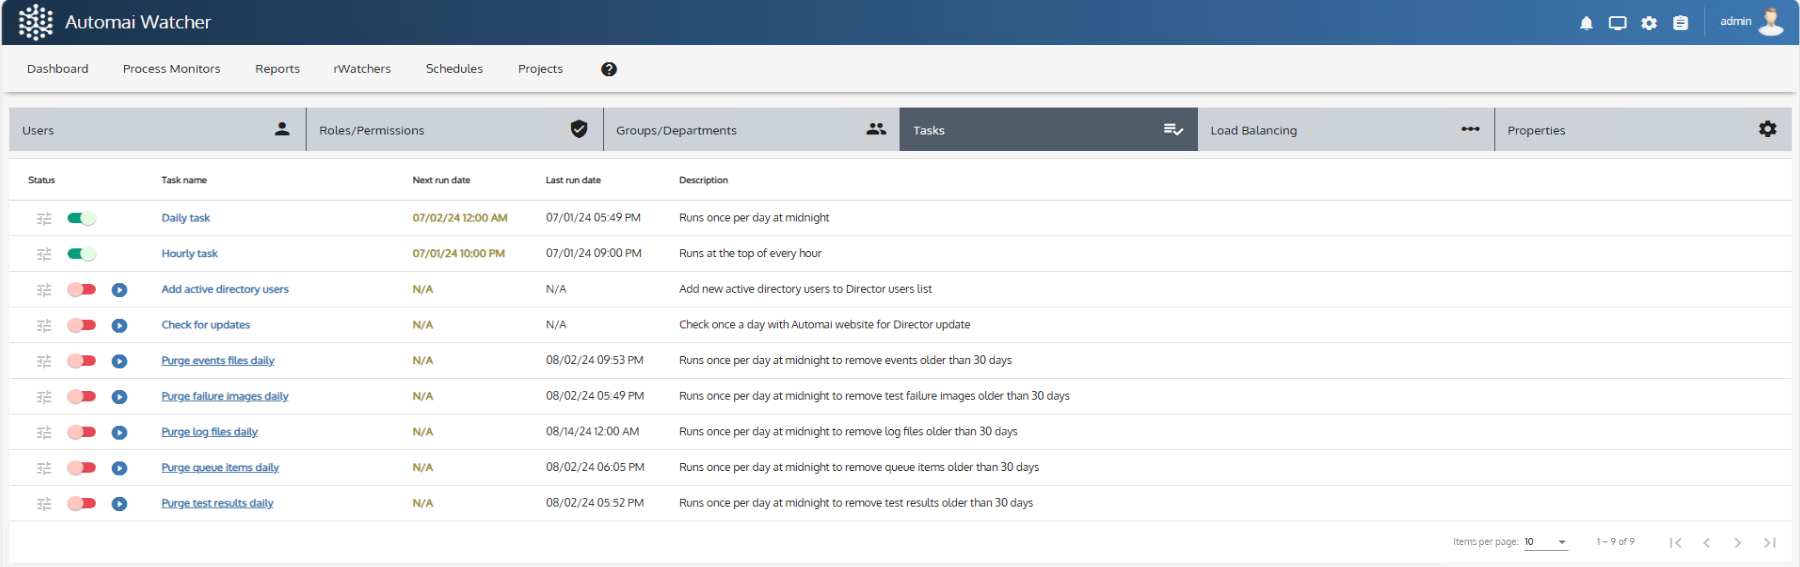
Task: Open settings sliders icon for Check for updates
Action: coord(44,325)
